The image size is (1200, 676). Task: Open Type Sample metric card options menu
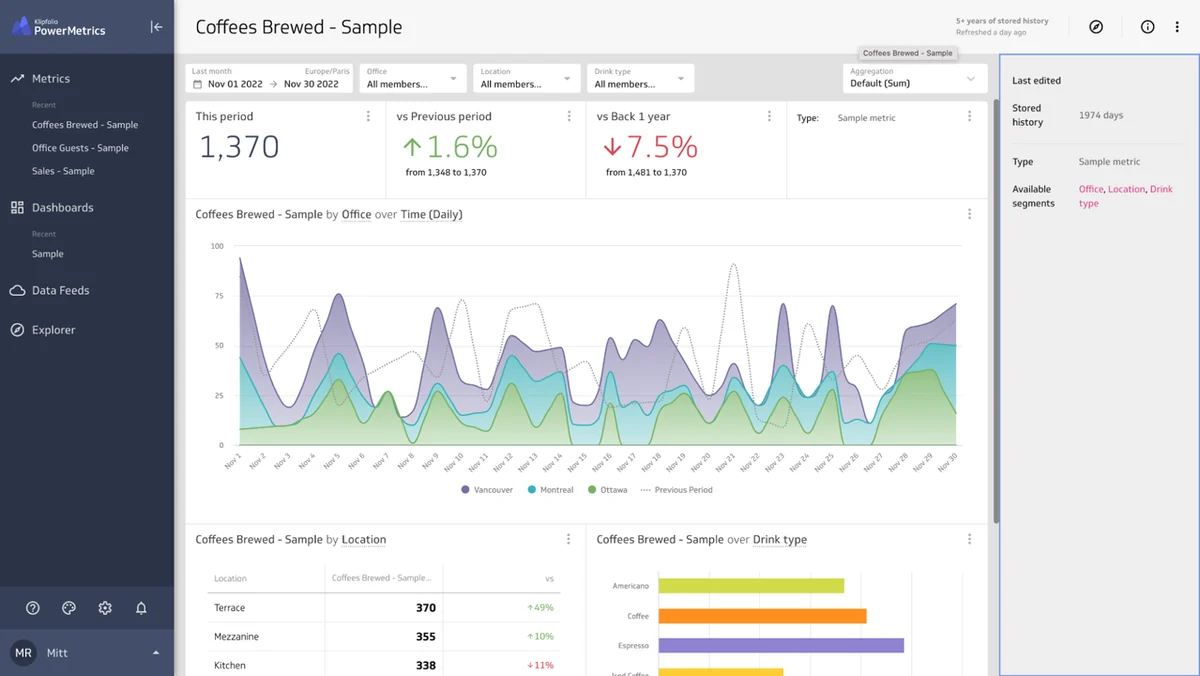[x=969, y=117]
